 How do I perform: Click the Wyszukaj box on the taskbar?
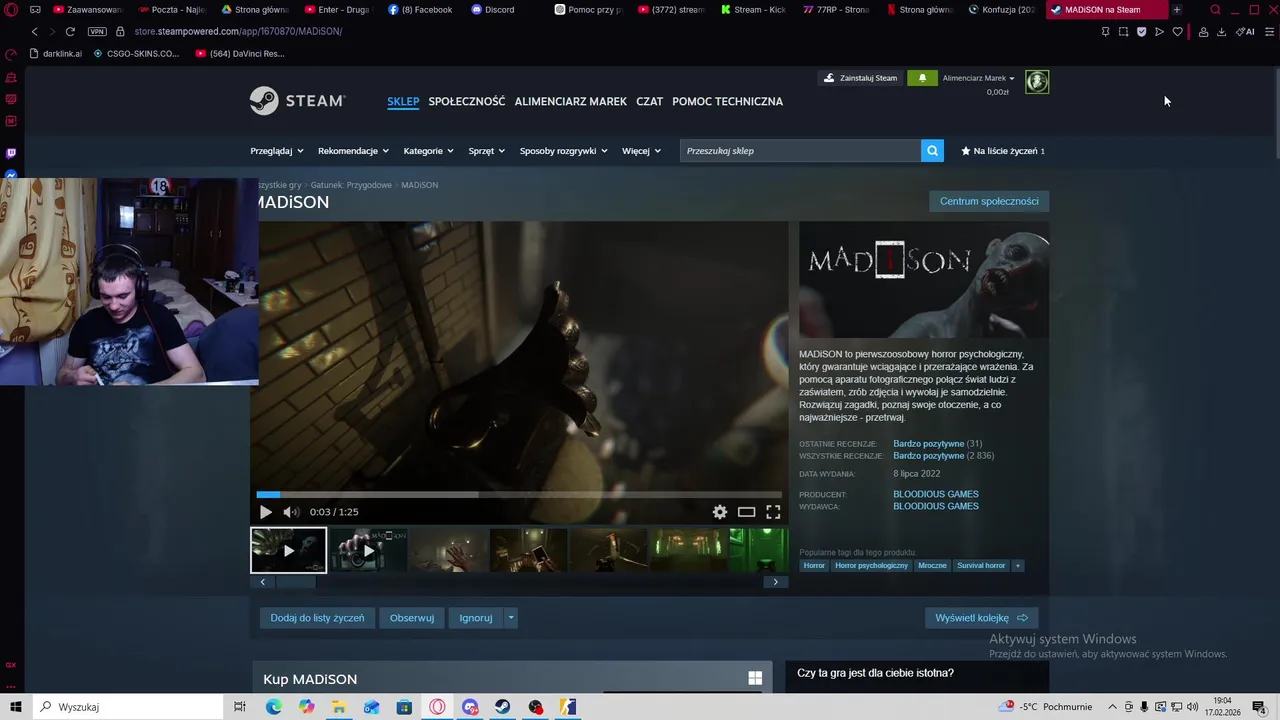130,707
